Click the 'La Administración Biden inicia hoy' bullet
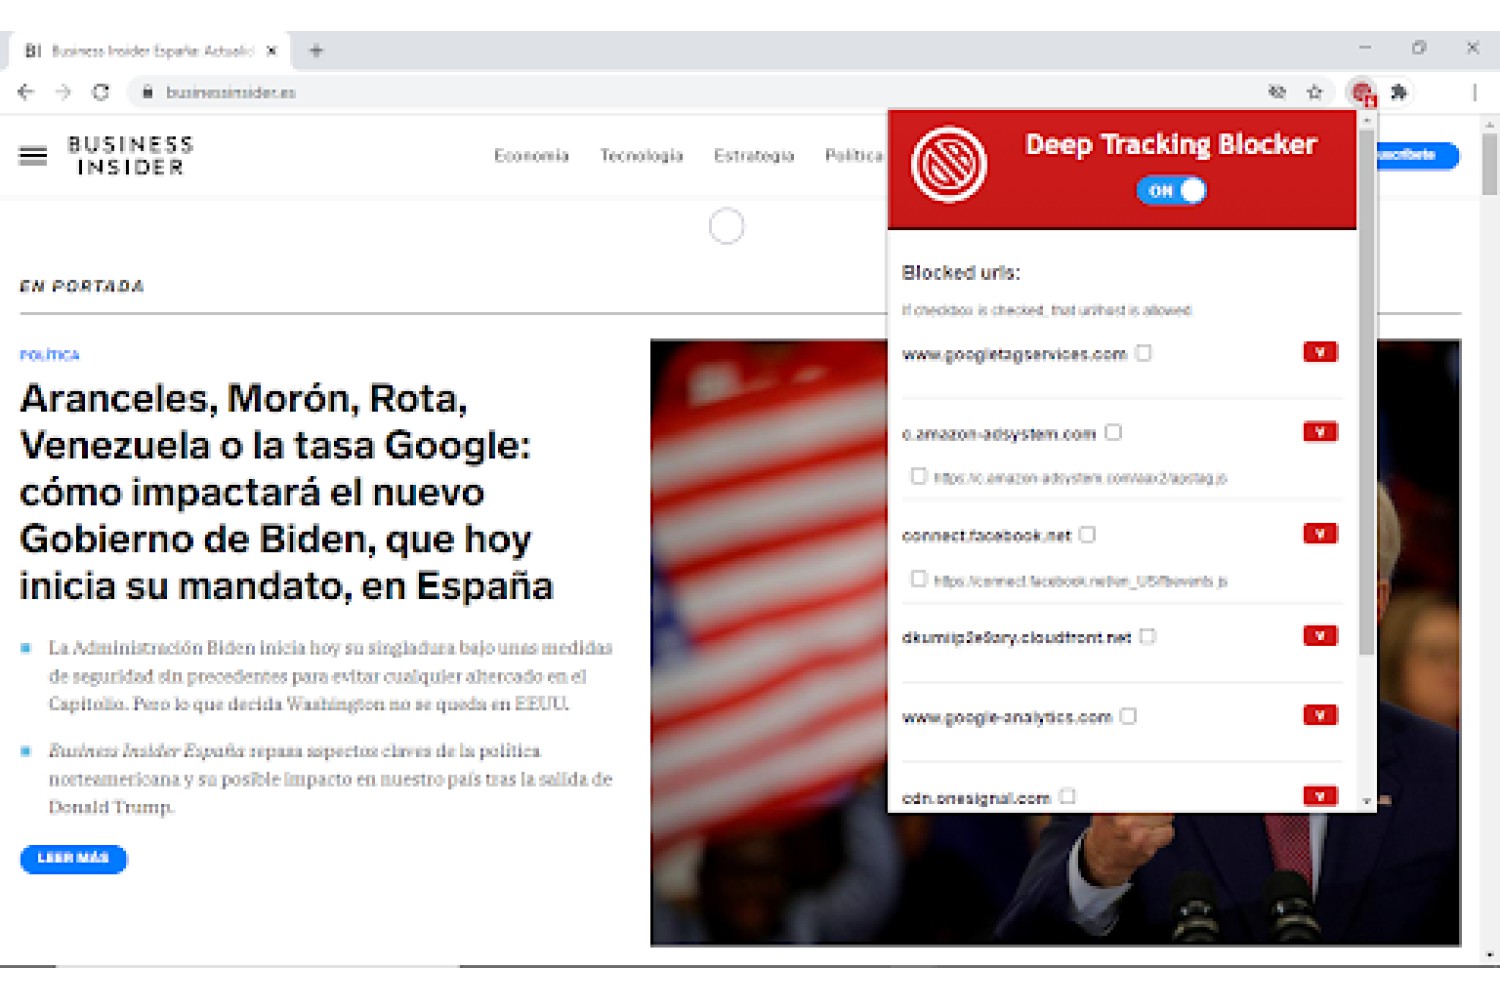This screenshot has height=1000, width=1500. pos(331,676)
